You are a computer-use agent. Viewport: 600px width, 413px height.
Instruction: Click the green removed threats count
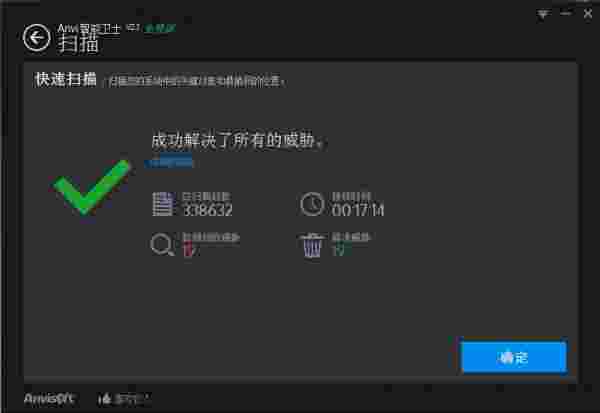339,250
